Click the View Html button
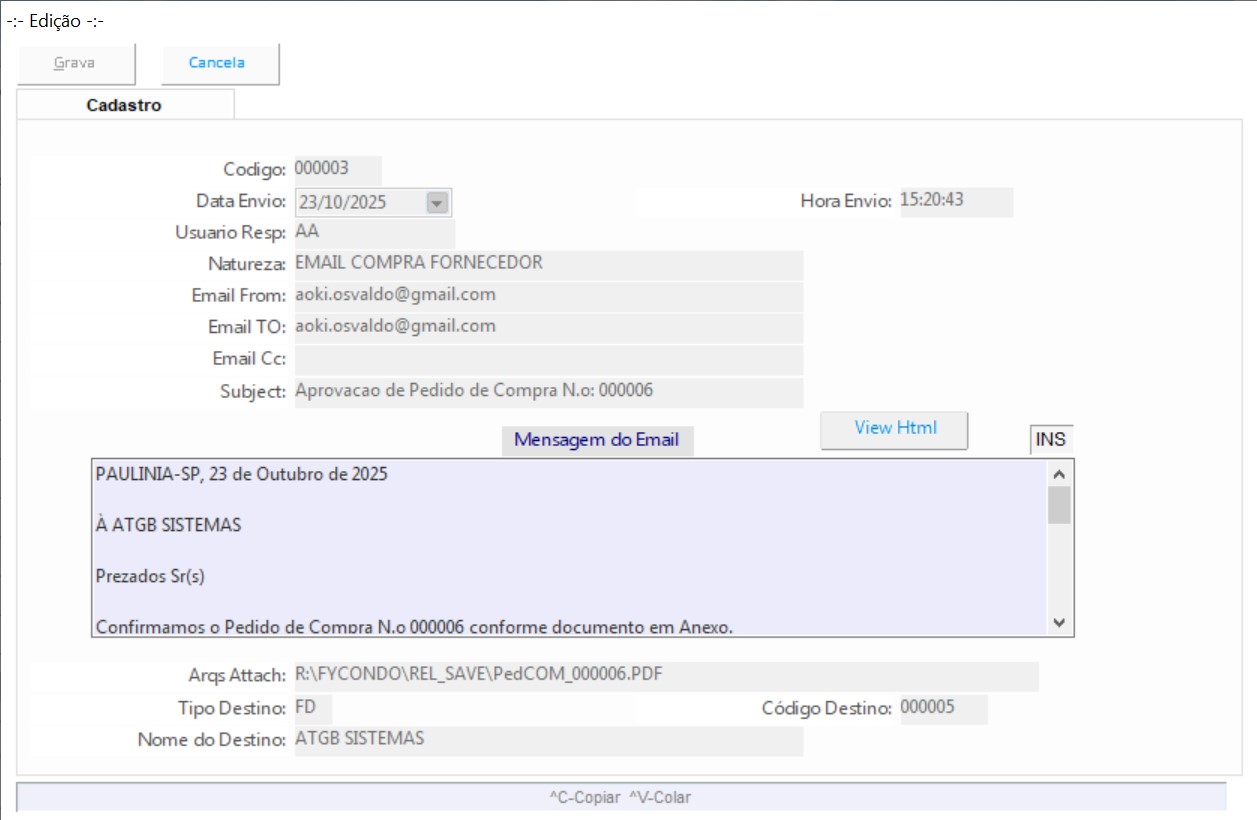This screenshot has width=1257, height=820. point(894,429)
